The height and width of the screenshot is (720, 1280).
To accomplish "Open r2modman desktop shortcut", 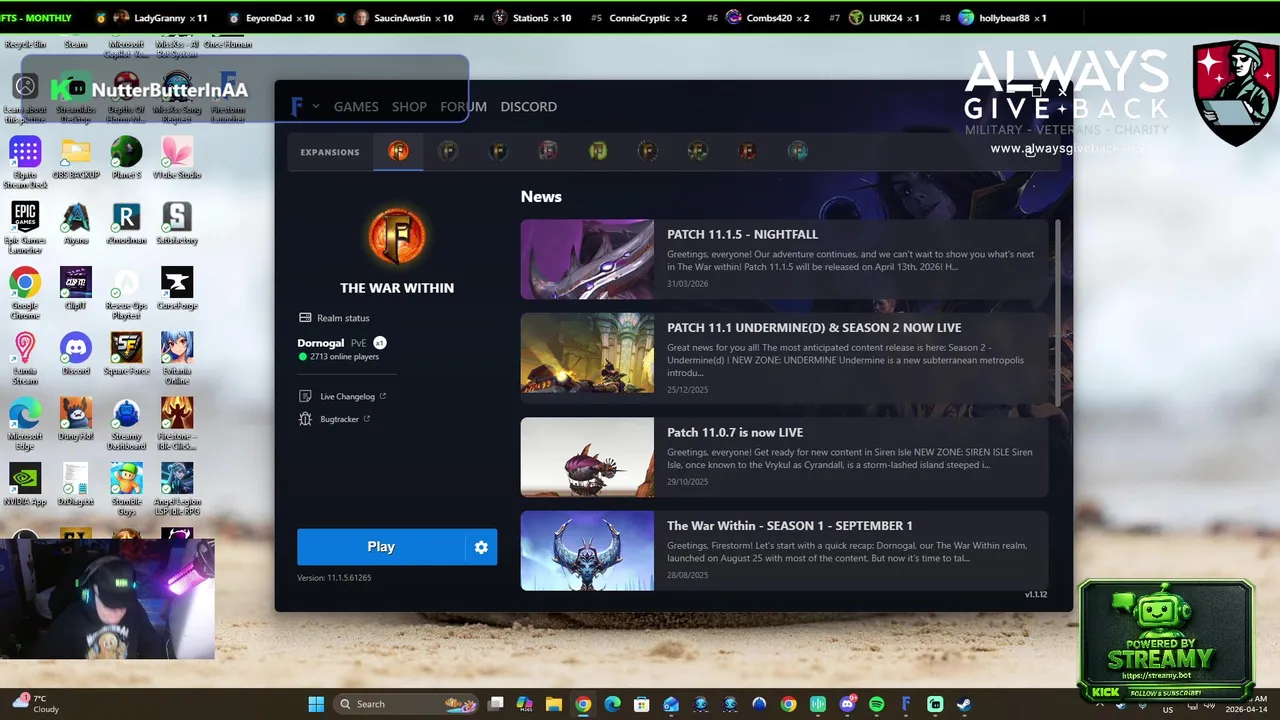I will pyautogui.click(x=126, y=224).
